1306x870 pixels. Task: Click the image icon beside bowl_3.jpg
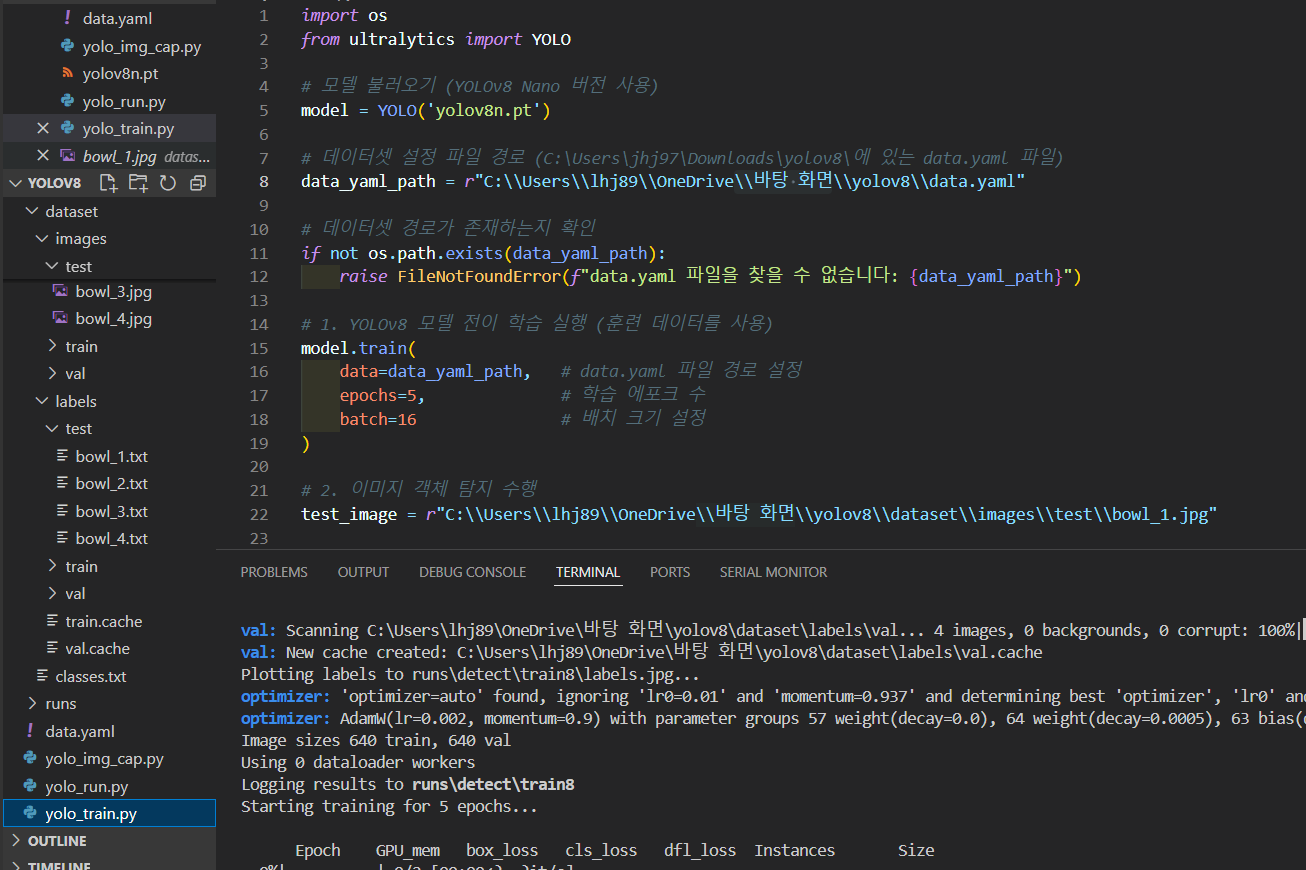60,292
